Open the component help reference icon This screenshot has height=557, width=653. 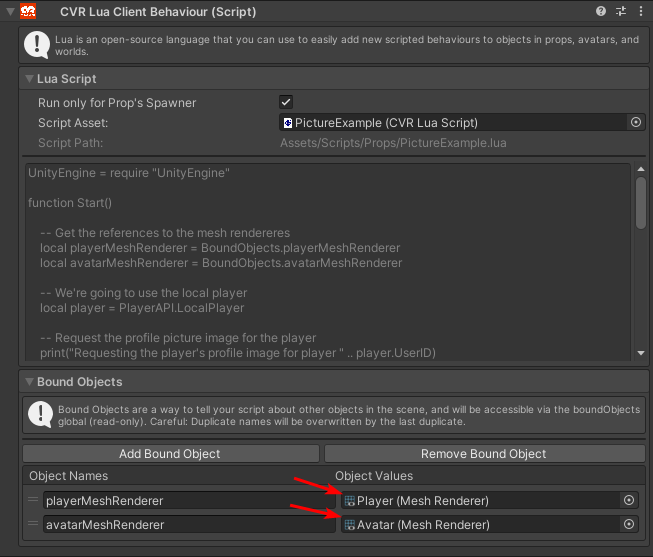pos(601,12)
